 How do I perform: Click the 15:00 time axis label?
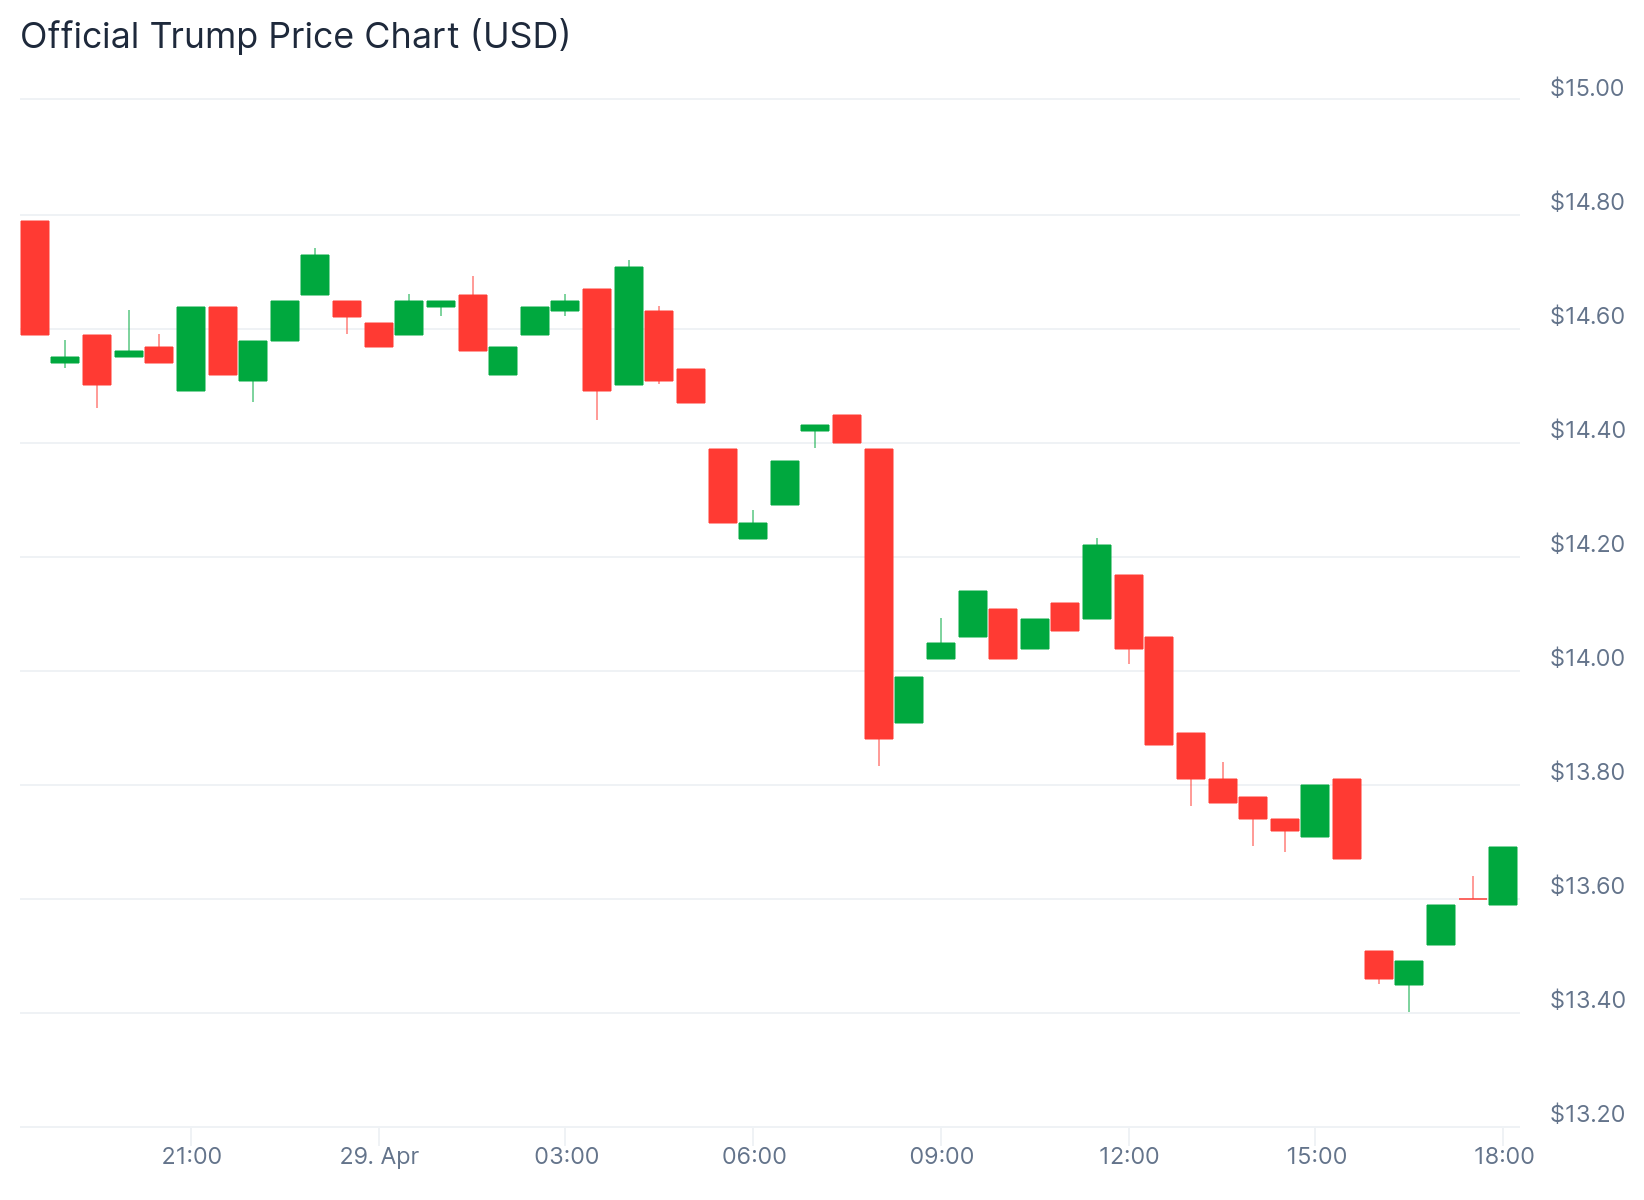[x=1316, y=1157]
